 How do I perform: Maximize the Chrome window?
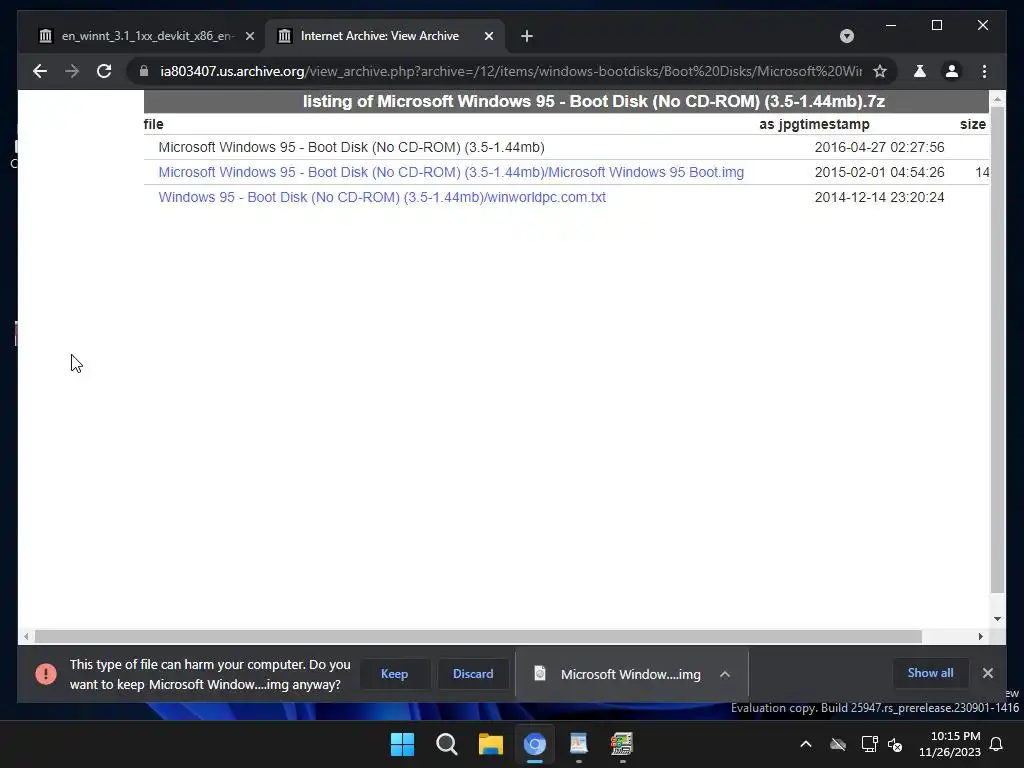pos(936,25)
